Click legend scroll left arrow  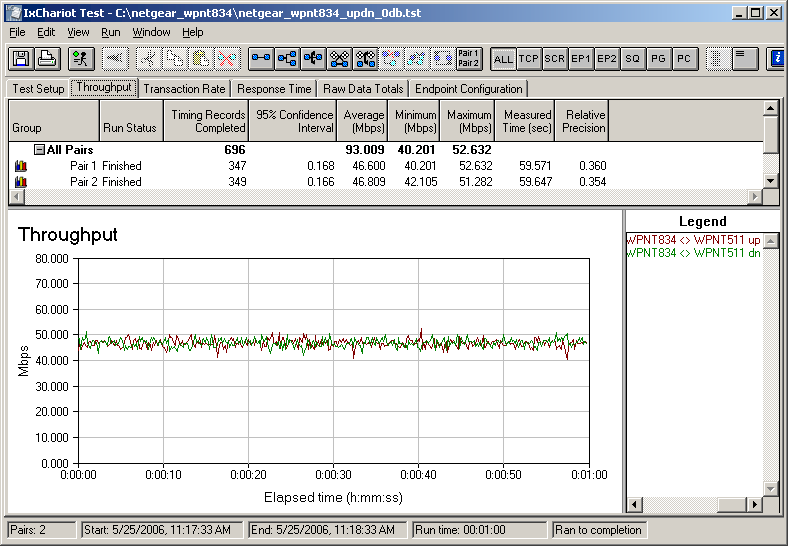635,504
